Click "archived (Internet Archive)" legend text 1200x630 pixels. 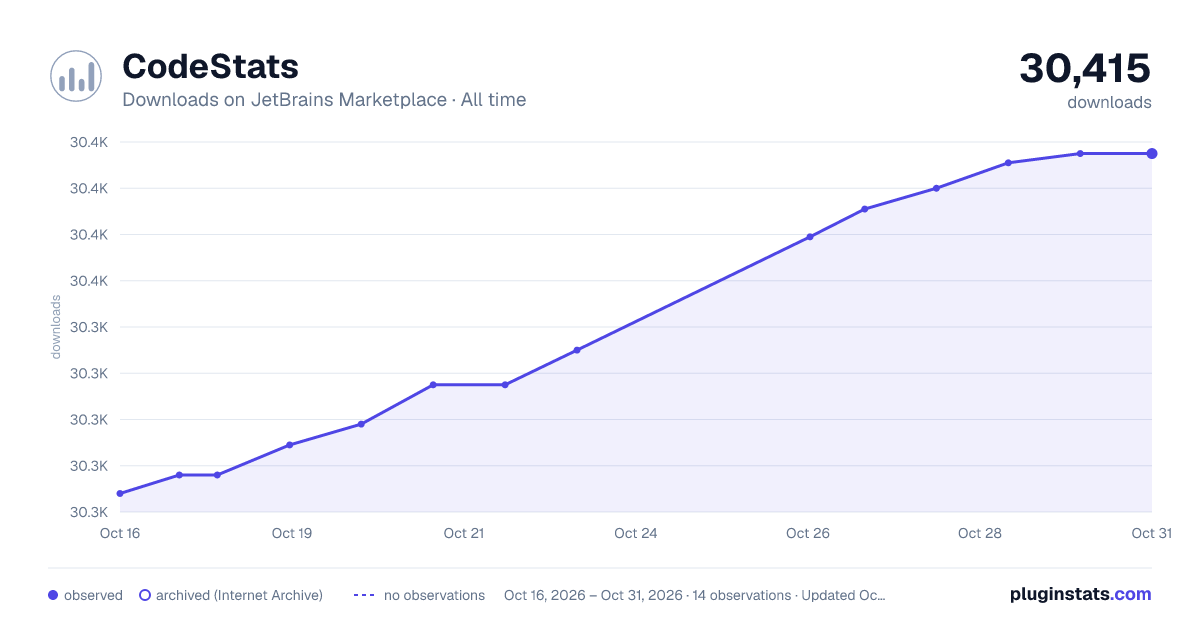tap(239, 595)
